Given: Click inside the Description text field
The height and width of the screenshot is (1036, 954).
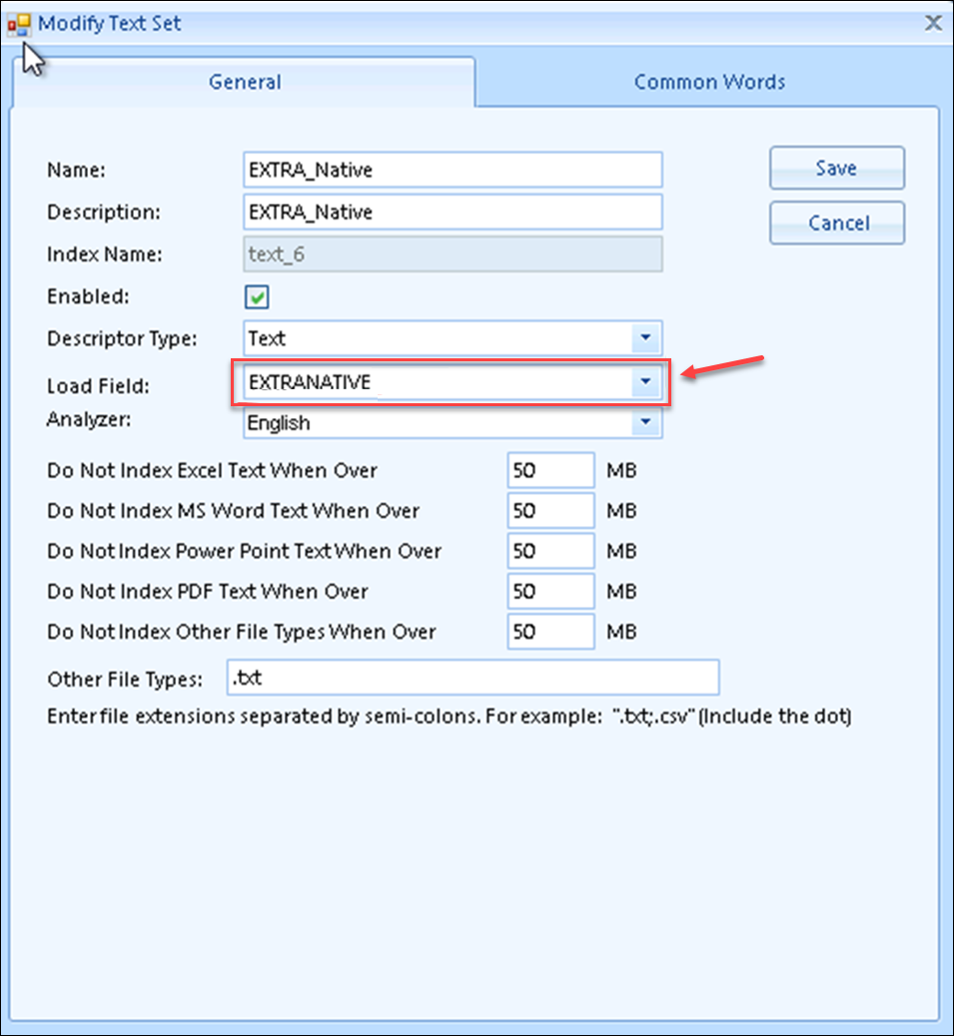Looking at the screenshot, I should [x=450, y=212].
